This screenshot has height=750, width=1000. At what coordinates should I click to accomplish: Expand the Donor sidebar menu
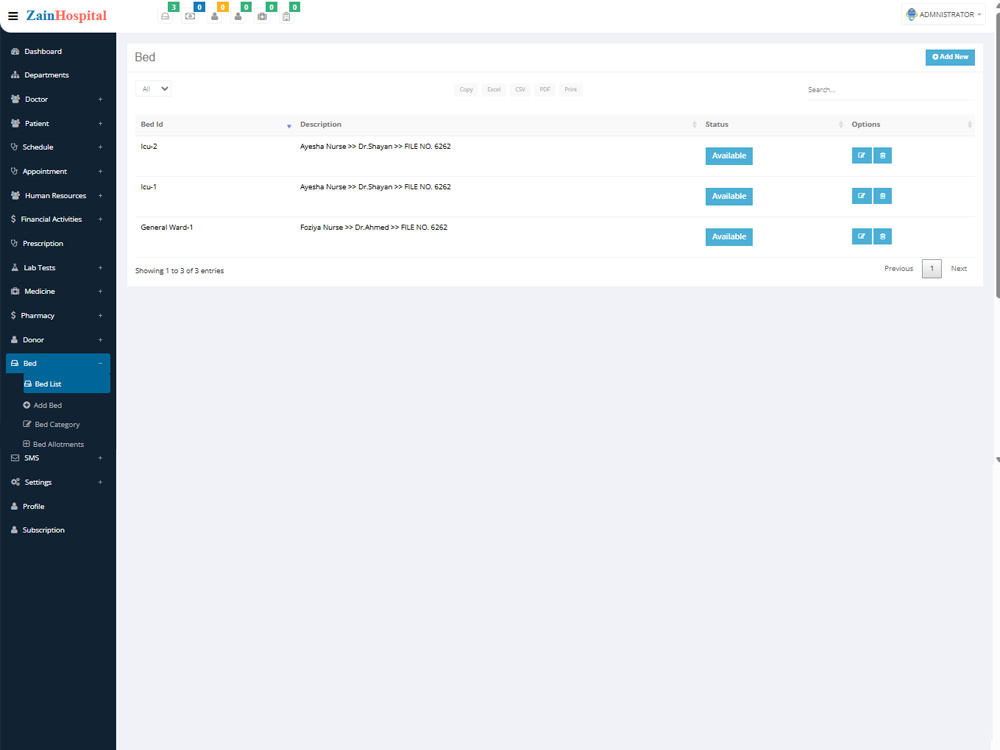pos(57,340)
